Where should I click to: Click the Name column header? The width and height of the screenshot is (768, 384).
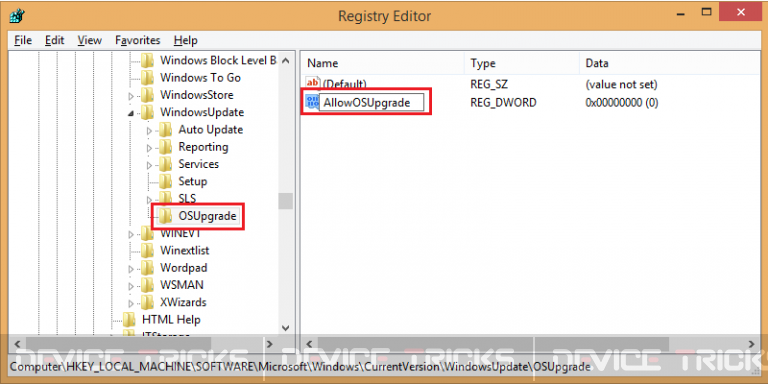[382, 63]
